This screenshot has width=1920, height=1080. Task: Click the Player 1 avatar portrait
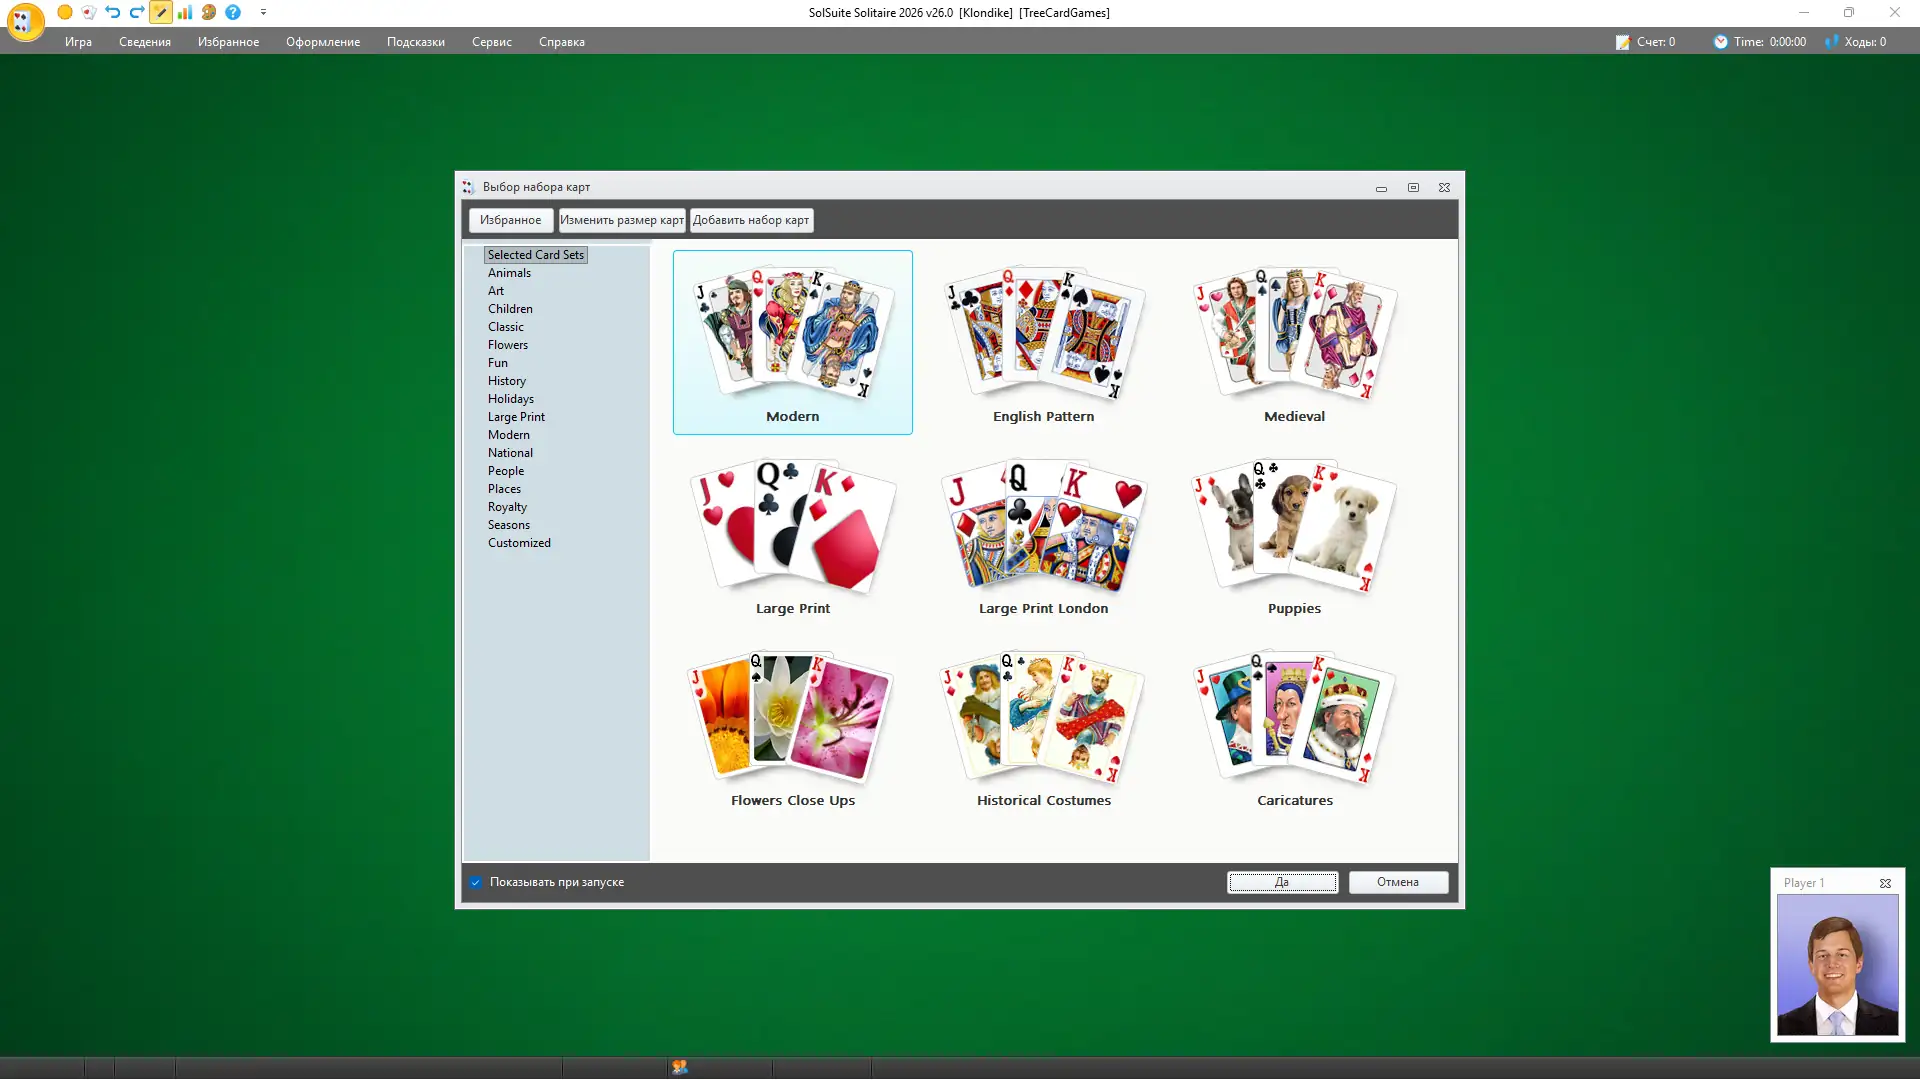tap(1837, 965)
